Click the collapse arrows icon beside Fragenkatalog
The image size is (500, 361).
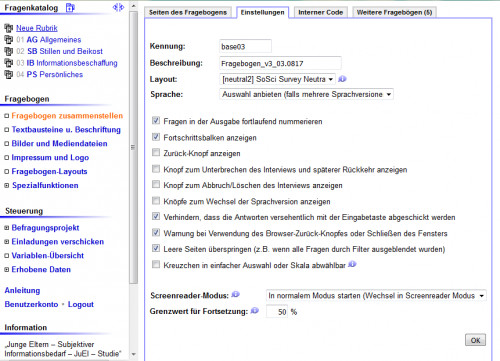pyautogui.click(x=118, y=7)
